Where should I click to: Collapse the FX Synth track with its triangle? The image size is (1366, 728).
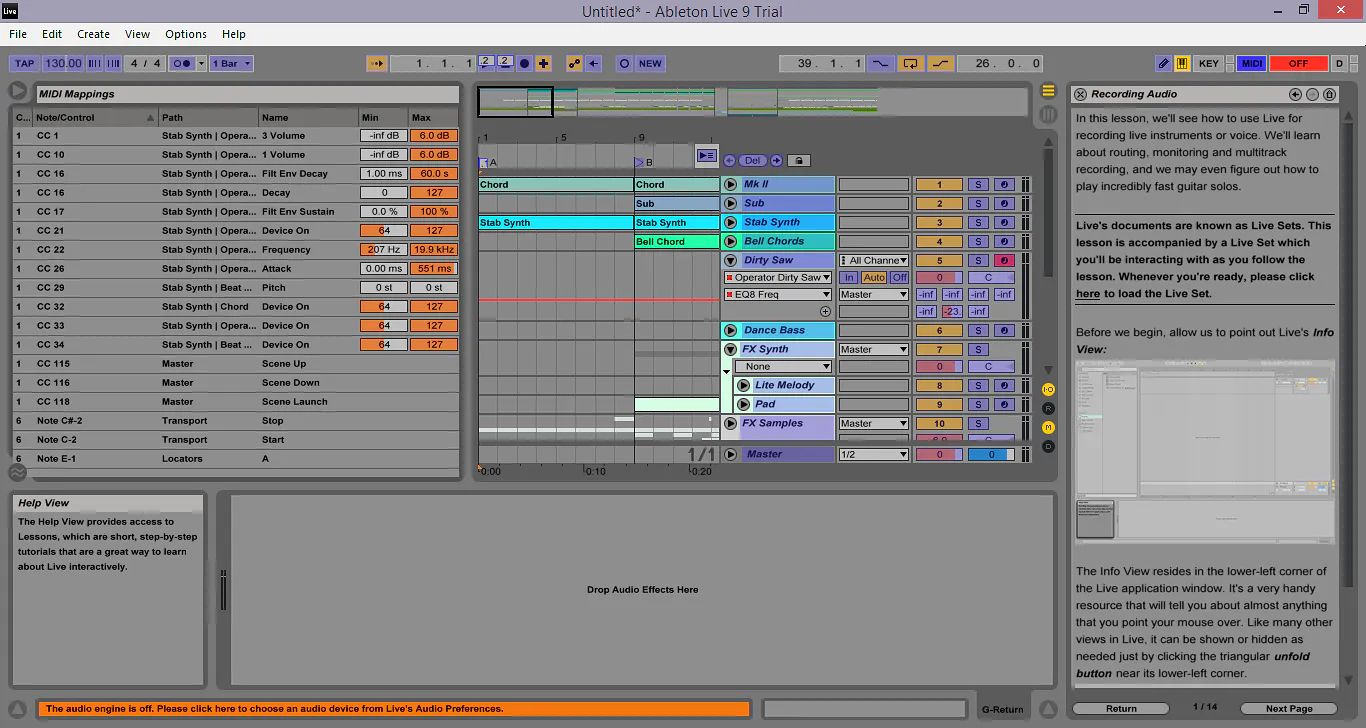tap(731, 349)
